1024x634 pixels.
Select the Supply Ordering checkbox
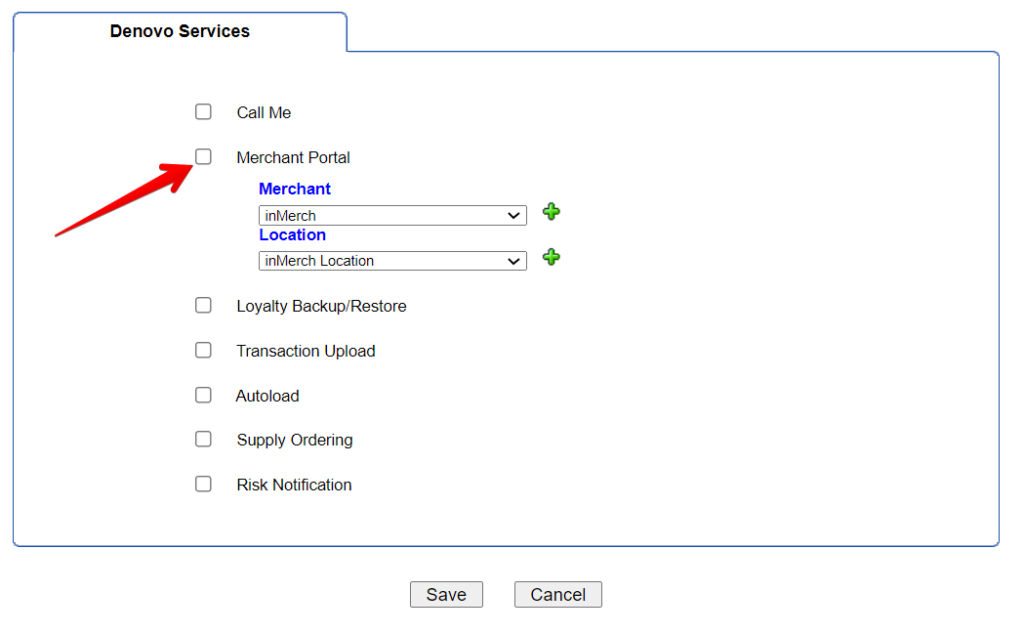point(203,439)
